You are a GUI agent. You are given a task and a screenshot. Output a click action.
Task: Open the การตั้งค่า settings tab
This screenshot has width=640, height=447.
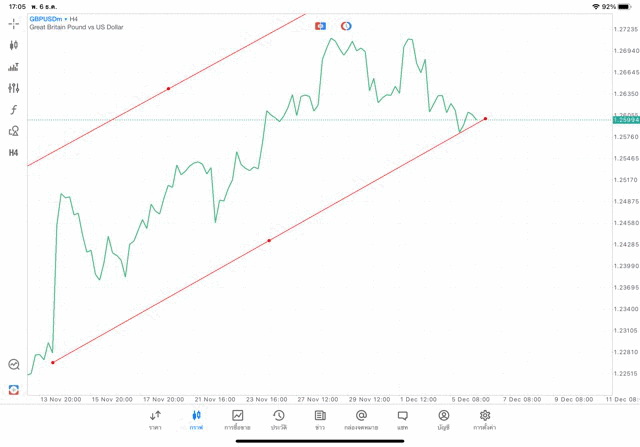click(485, 420)
